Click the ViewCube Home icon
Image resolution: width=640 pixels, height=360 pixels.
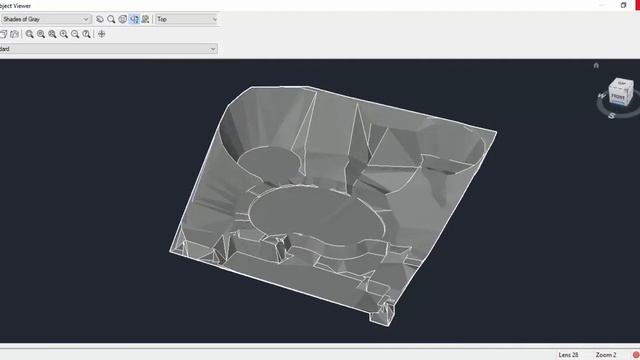(x=596, y=65)
